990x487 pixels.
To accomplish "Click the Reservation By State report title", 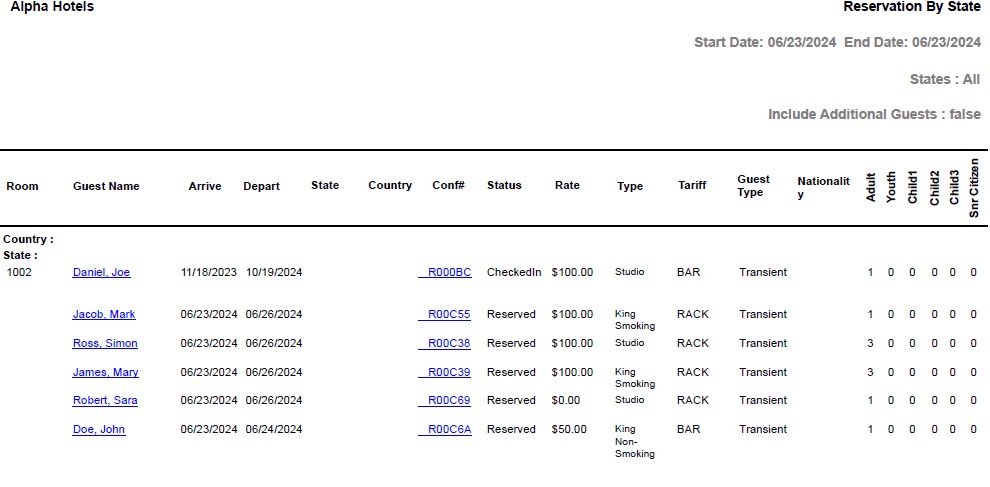I will (911, 7).
